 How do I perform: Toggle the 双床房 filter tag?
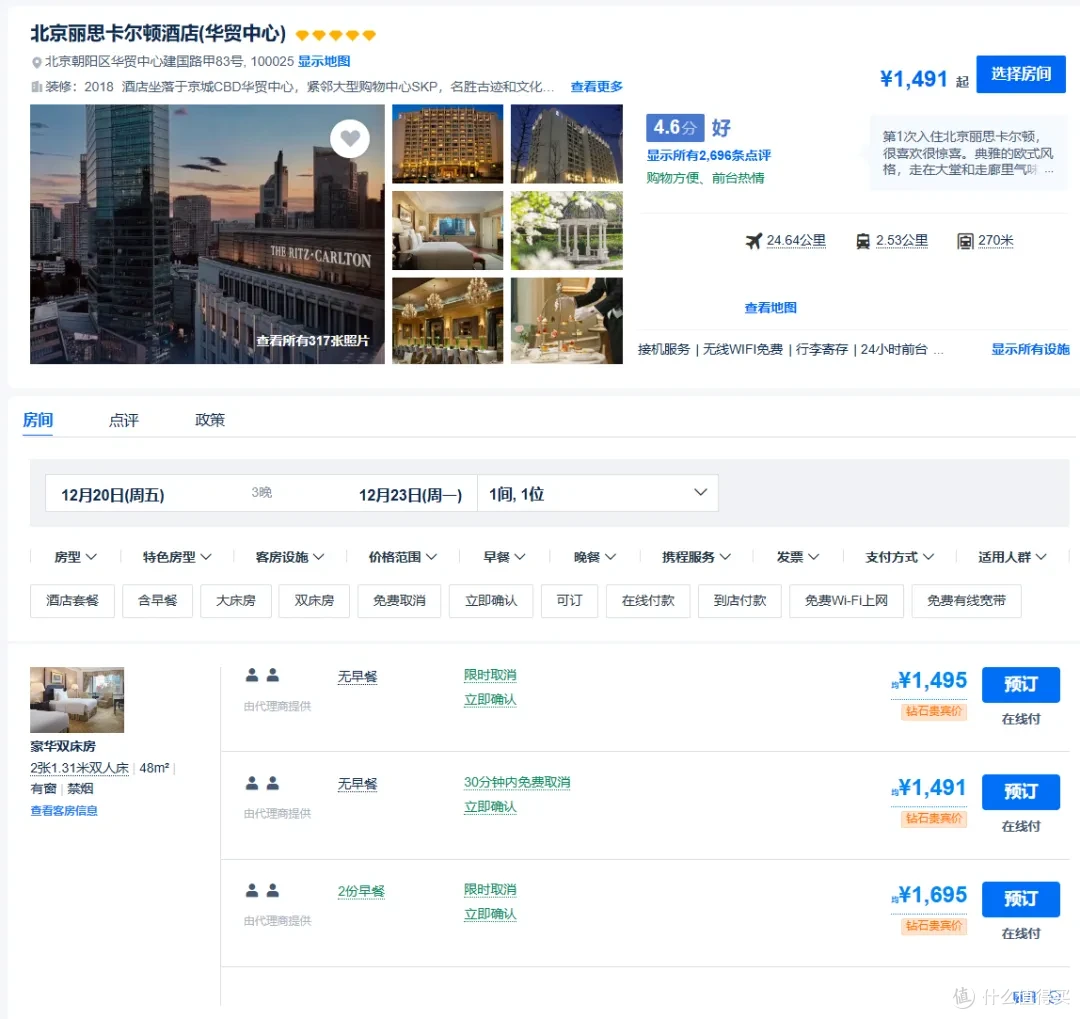tap(314, 601)
